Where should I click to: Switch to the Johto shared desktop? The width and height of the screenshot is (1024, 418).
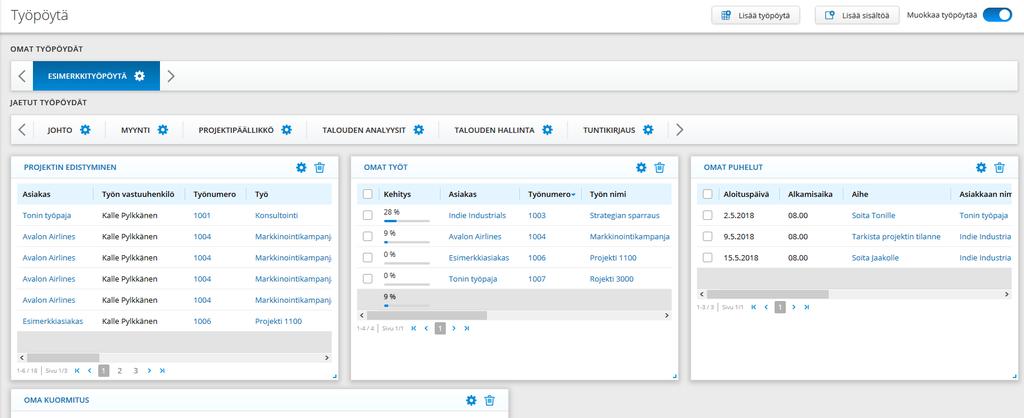tap(60, 130)
